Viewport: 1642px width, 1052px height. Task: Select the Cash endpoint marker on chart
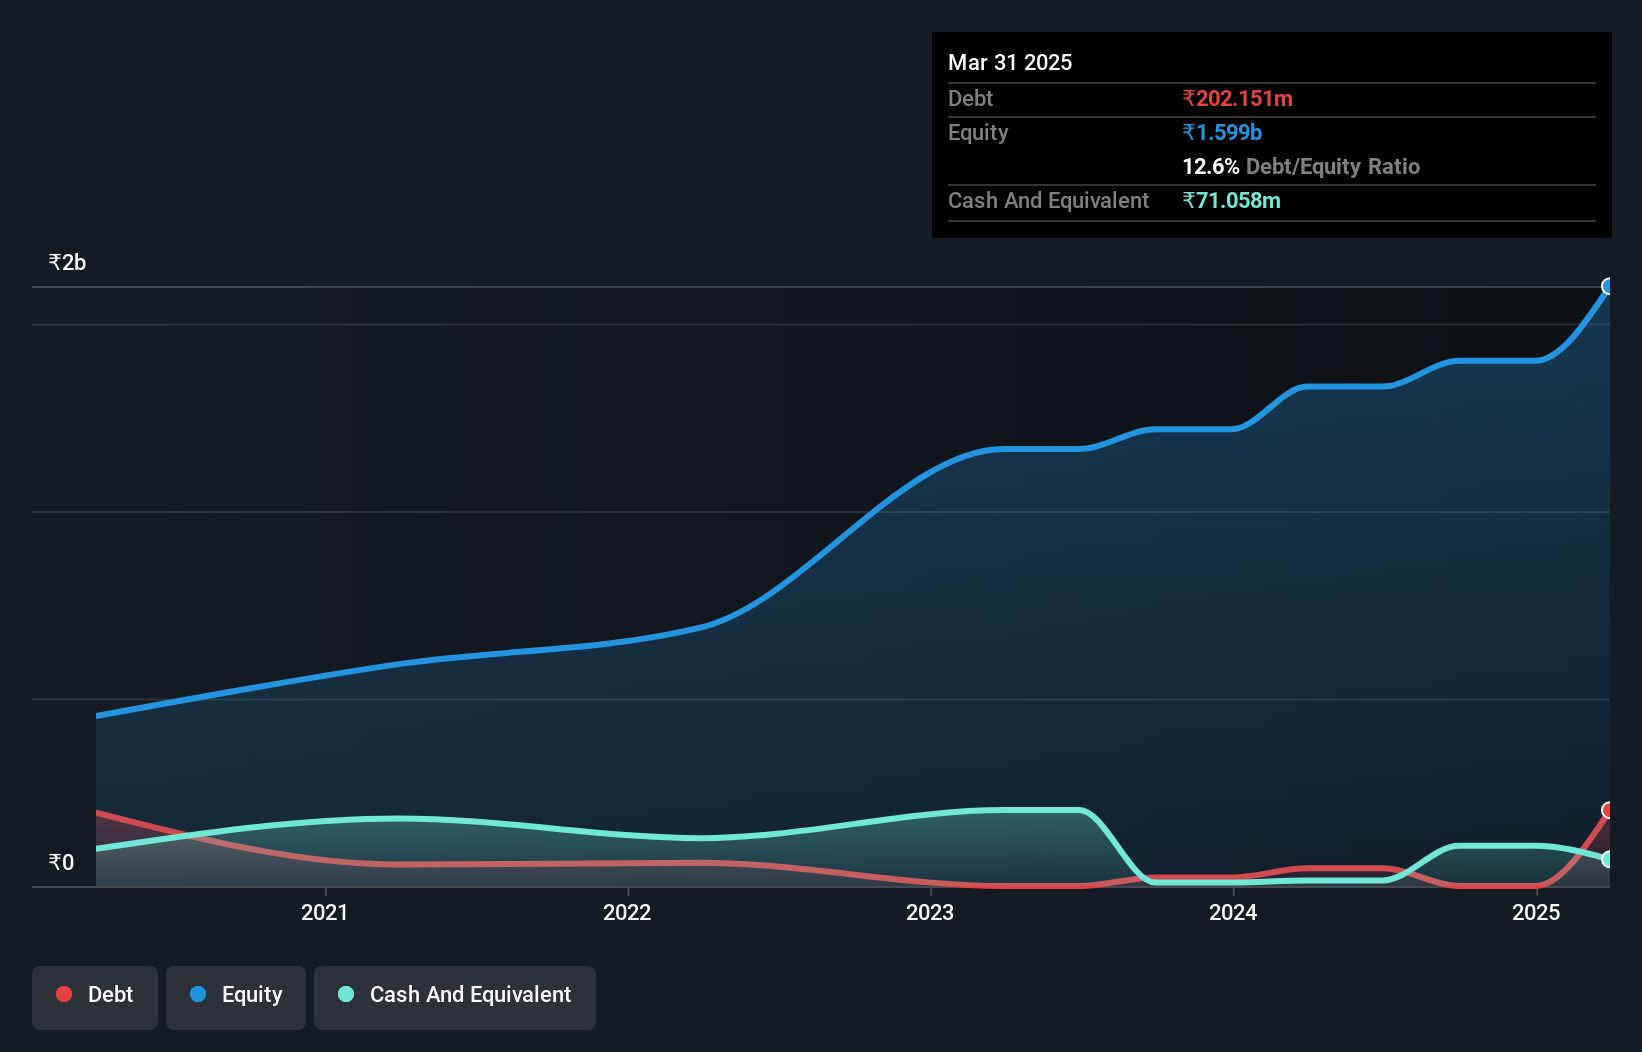pos(1608,859)
